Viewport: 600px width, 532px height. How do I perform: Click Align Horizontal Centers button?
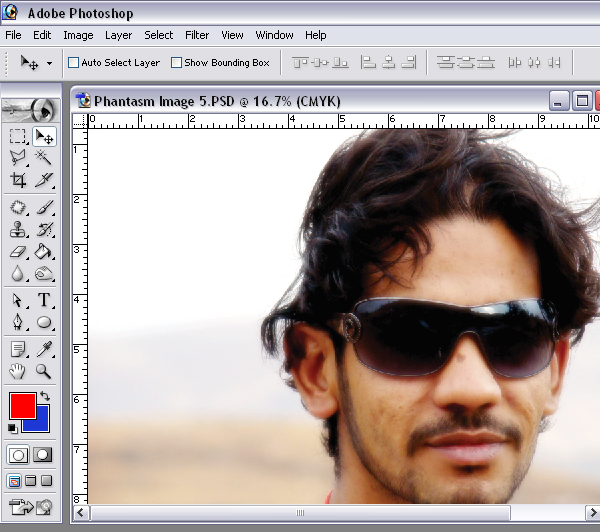pyautogui.click(x=389, y=62)
